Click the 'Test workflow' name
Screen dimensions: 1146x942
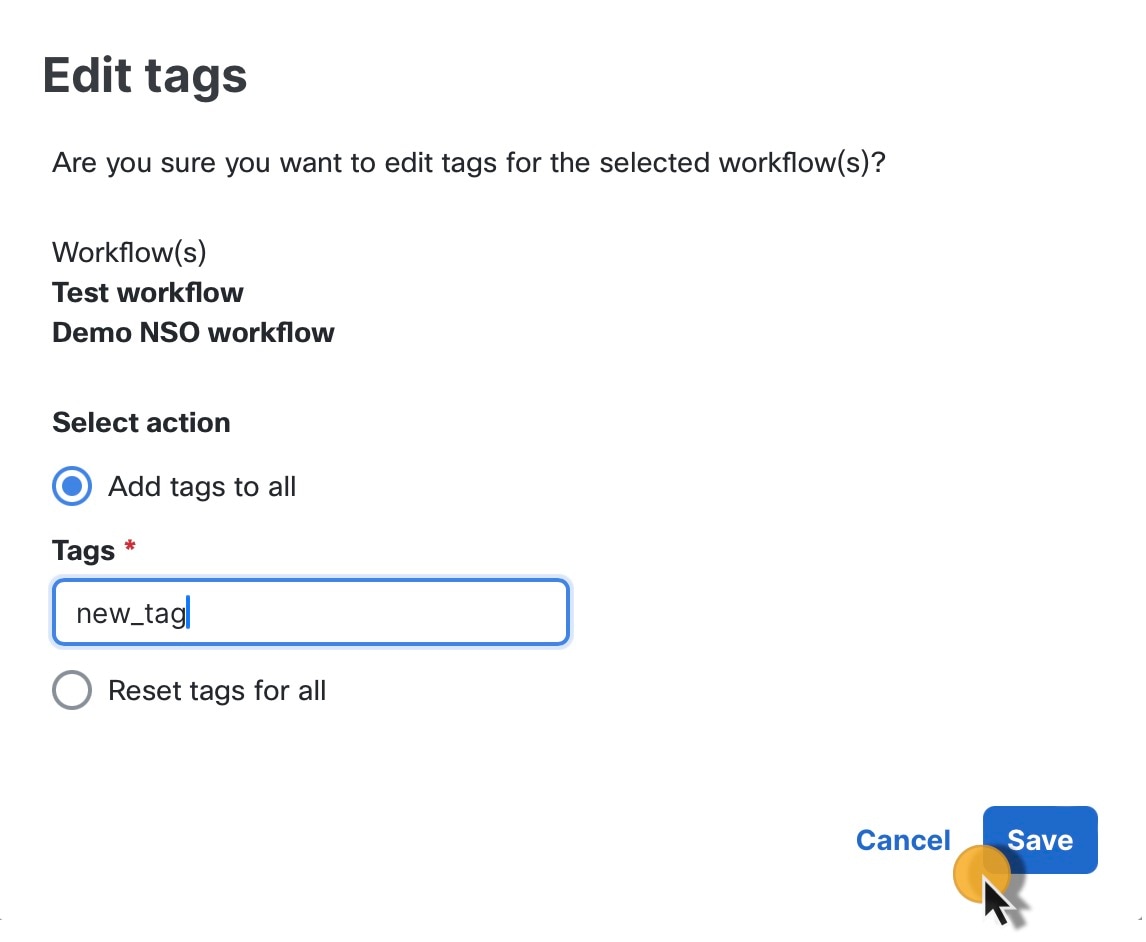click(148, 293)
